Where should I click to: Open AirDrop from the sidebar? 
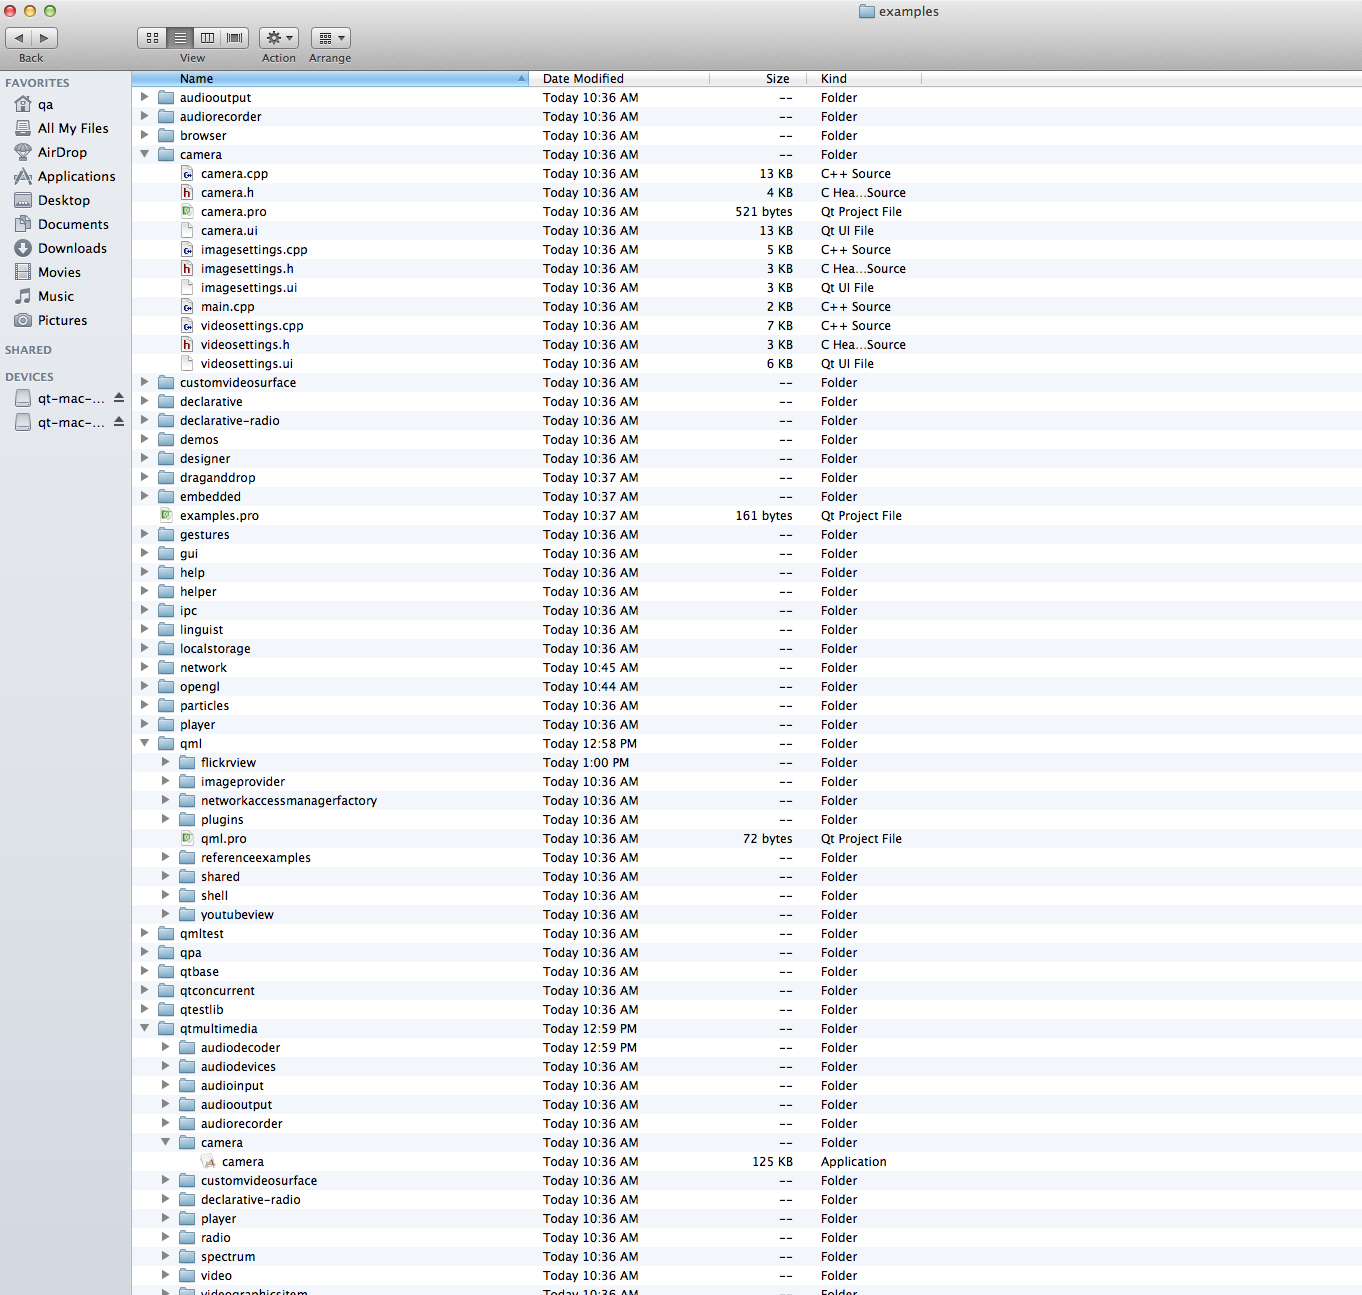pyautogui.click(x=62, y=152)
